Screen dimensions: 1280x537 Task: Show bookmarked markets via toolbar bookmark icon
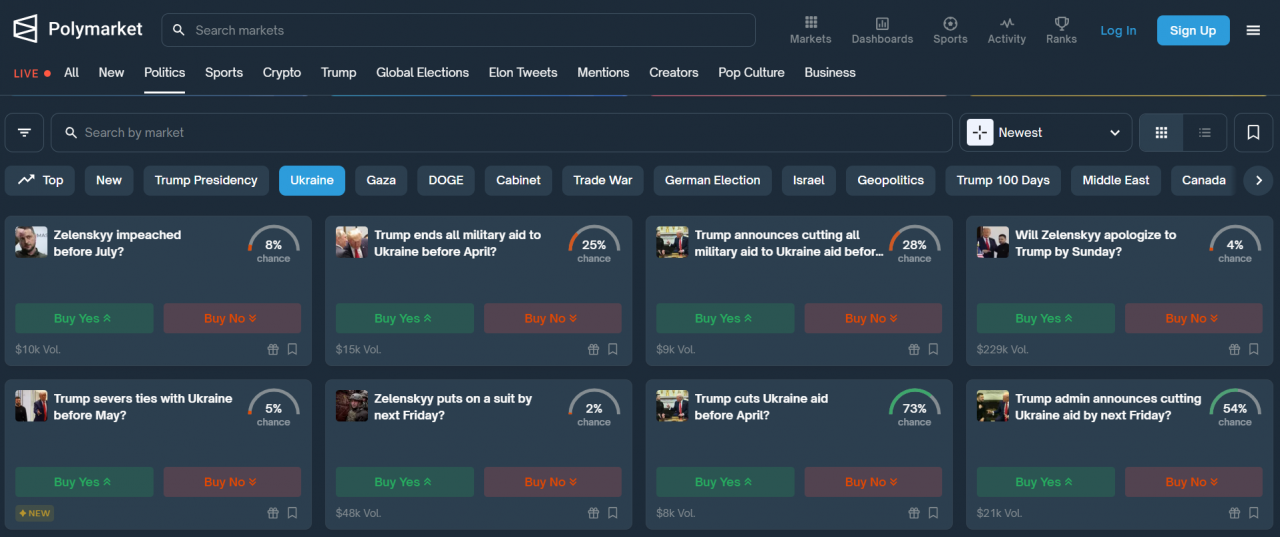click(1253, 132)
